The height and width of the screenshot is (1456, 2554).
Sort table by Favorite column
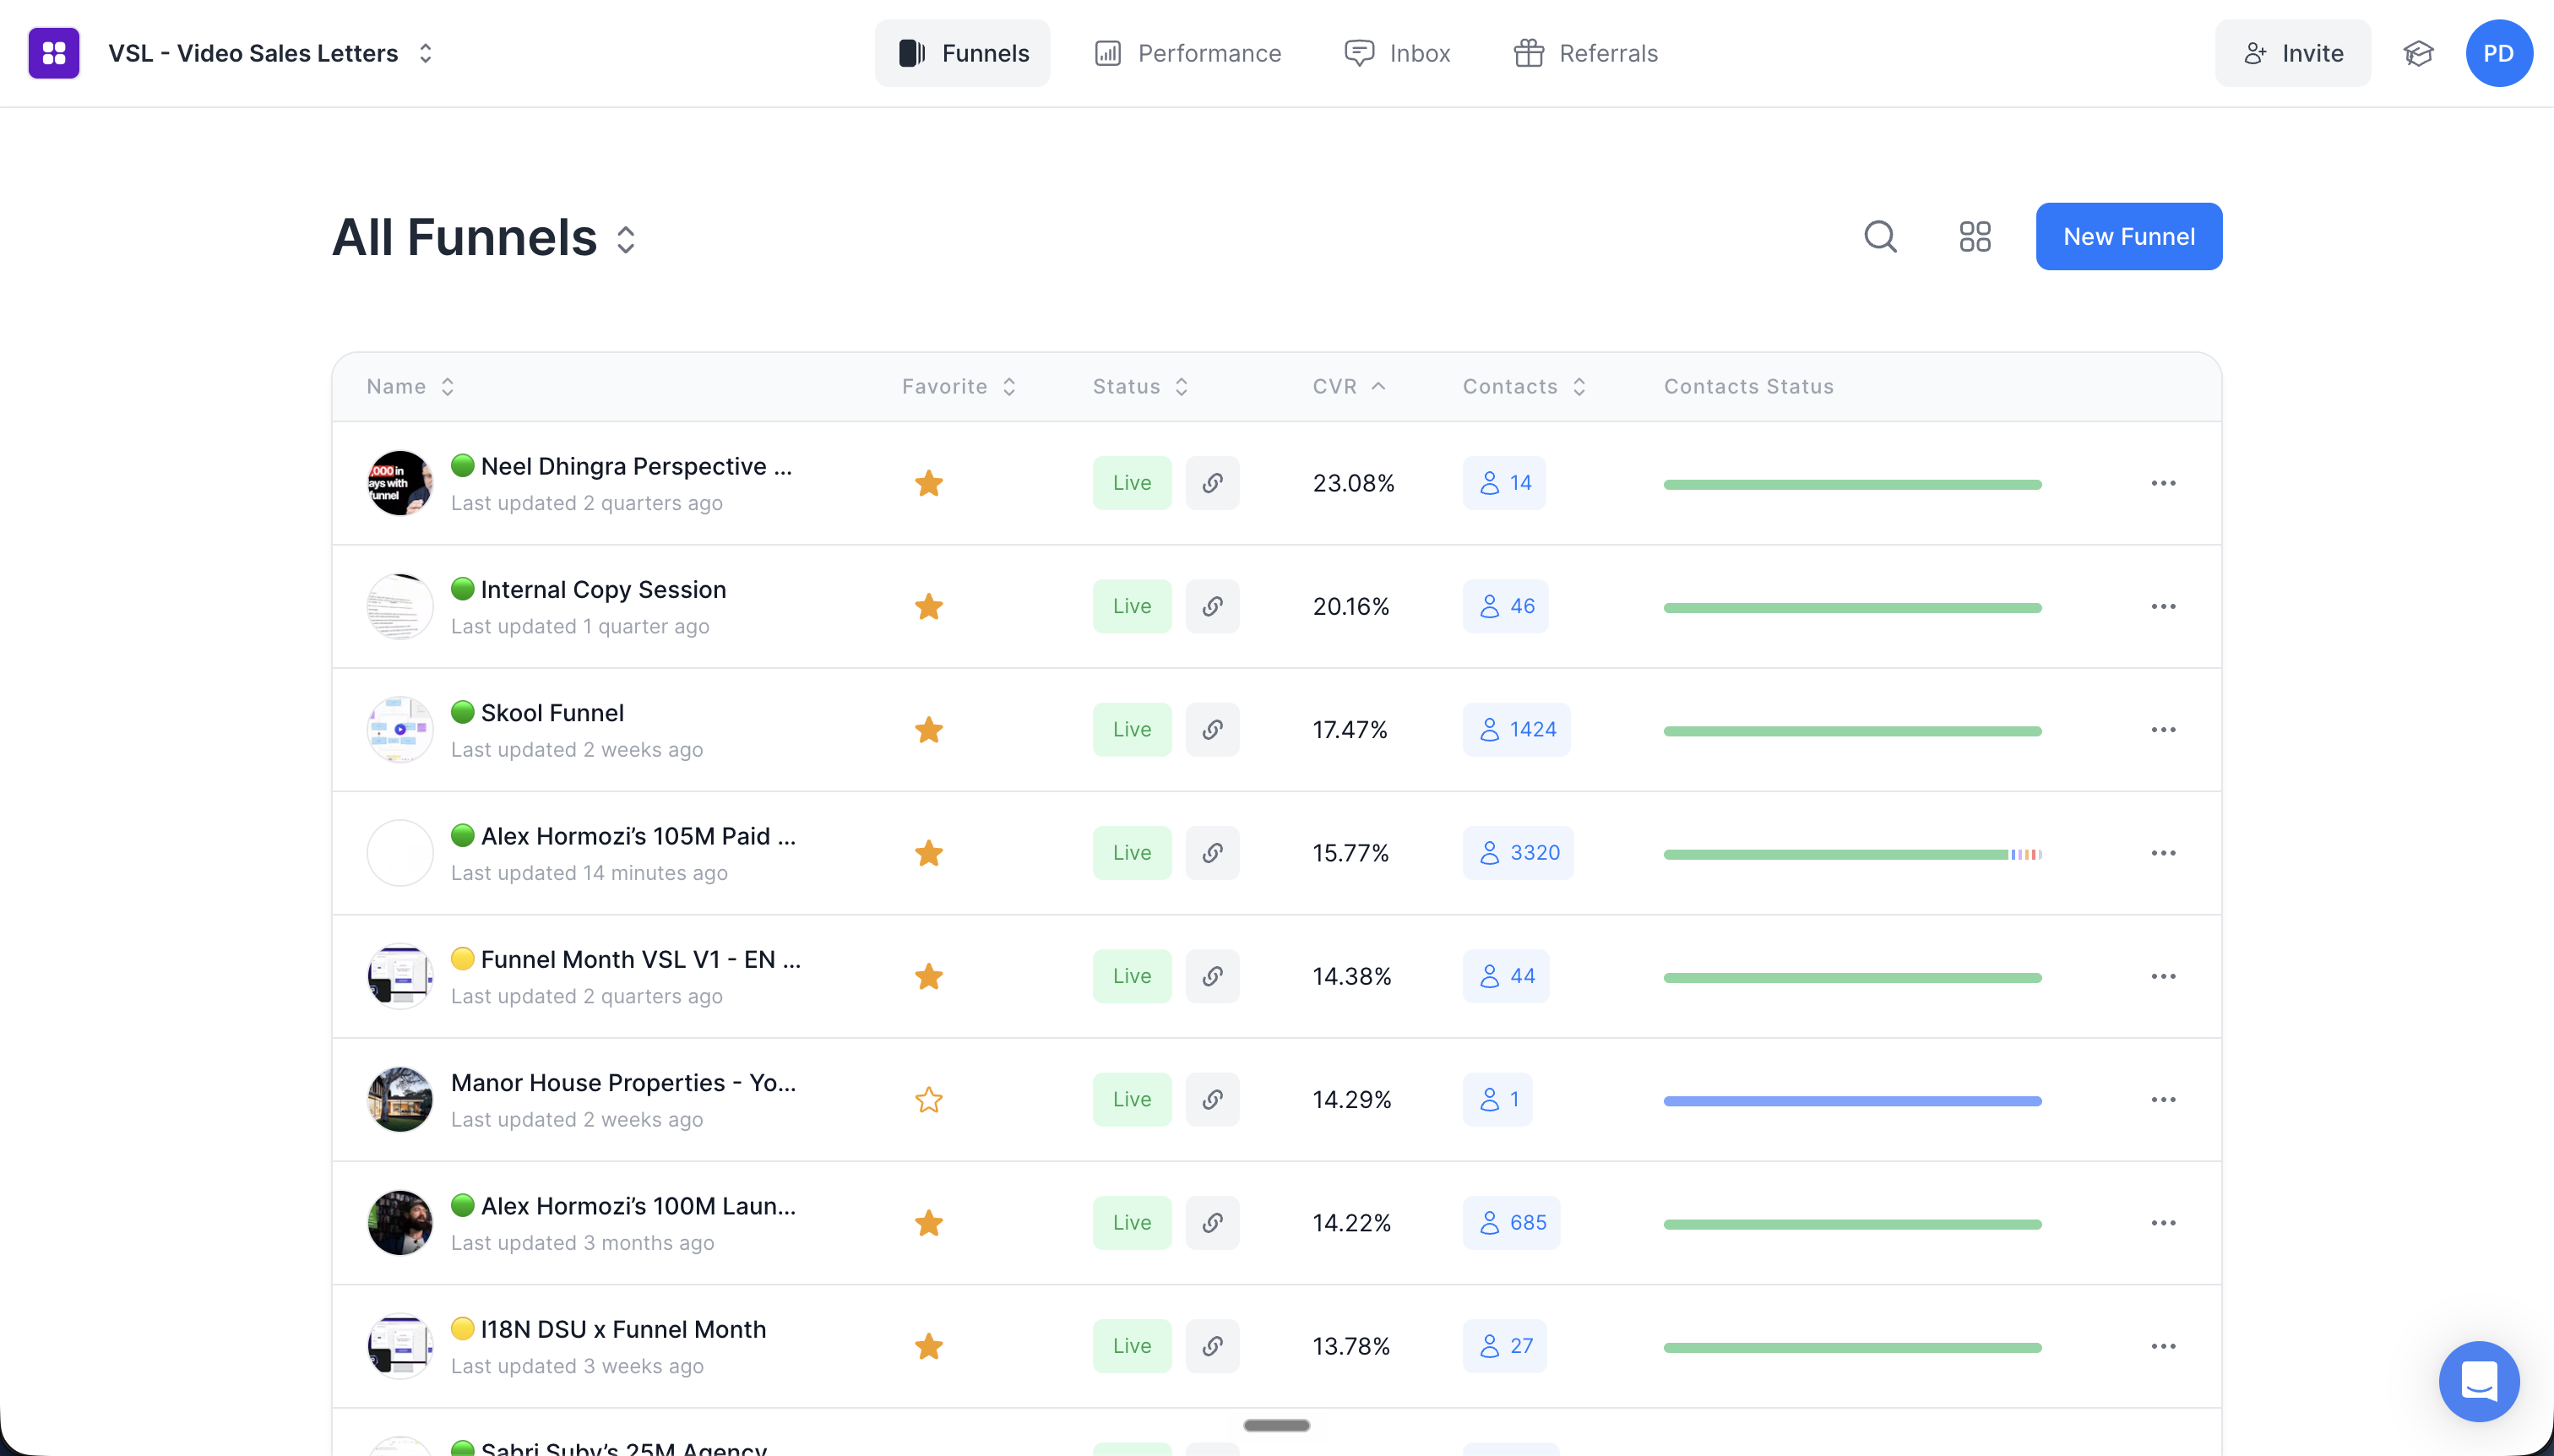(x=959, y=387)
